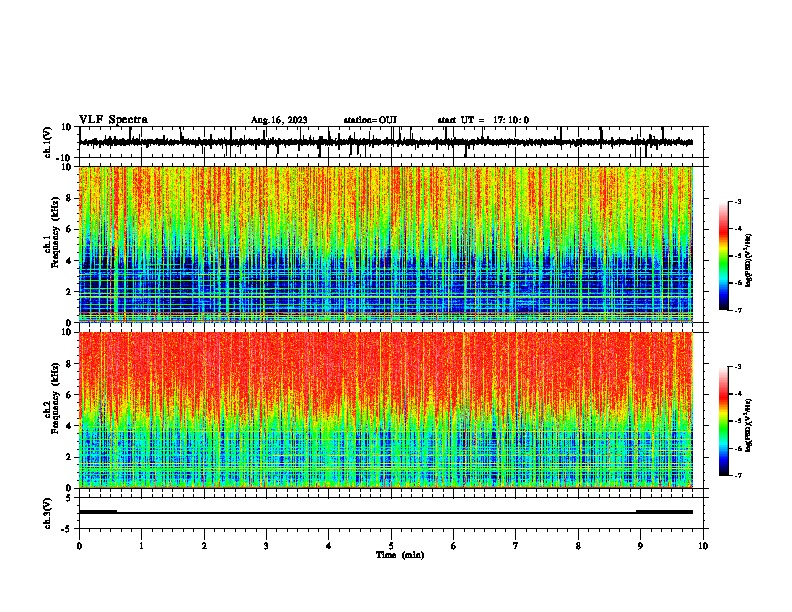This screenshot has height=612, width=792.
Task: Click the 'station=OUJ' label
Action: click(370, 120)
